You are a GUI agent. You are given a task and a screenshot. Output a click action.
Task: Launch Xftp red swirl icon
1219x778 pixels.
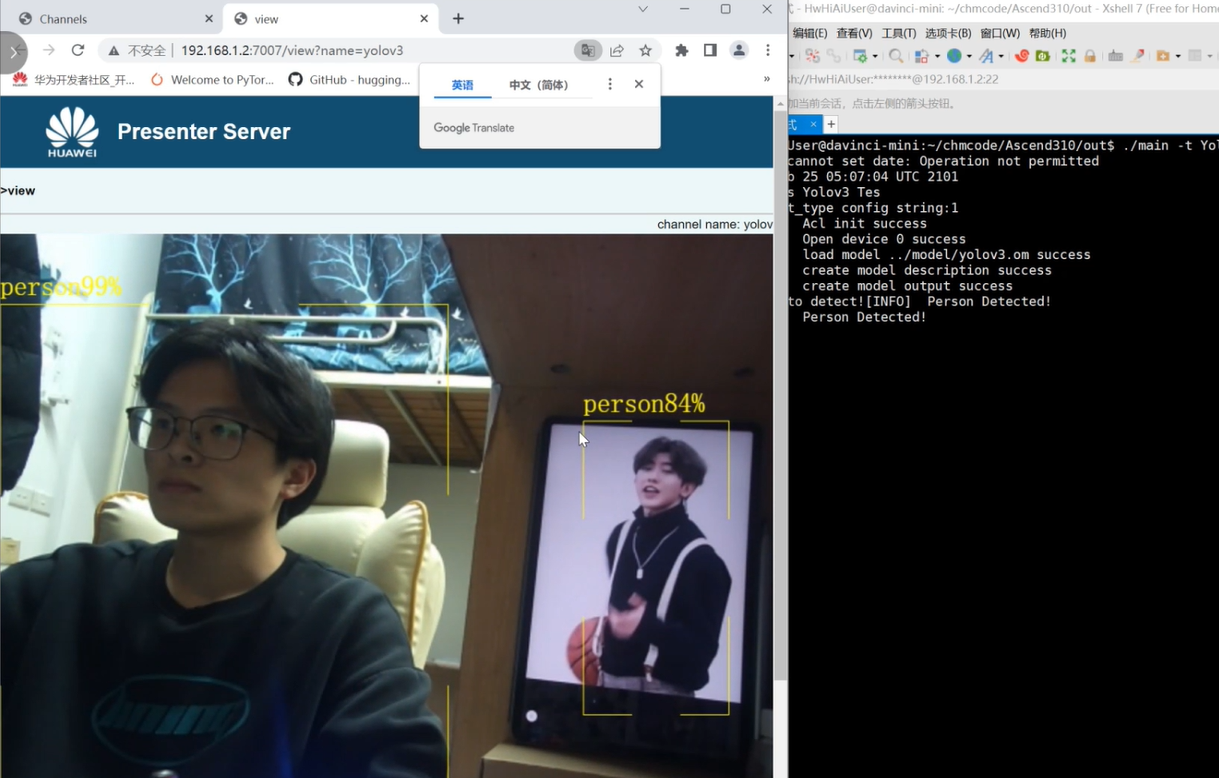point(1021,56)
